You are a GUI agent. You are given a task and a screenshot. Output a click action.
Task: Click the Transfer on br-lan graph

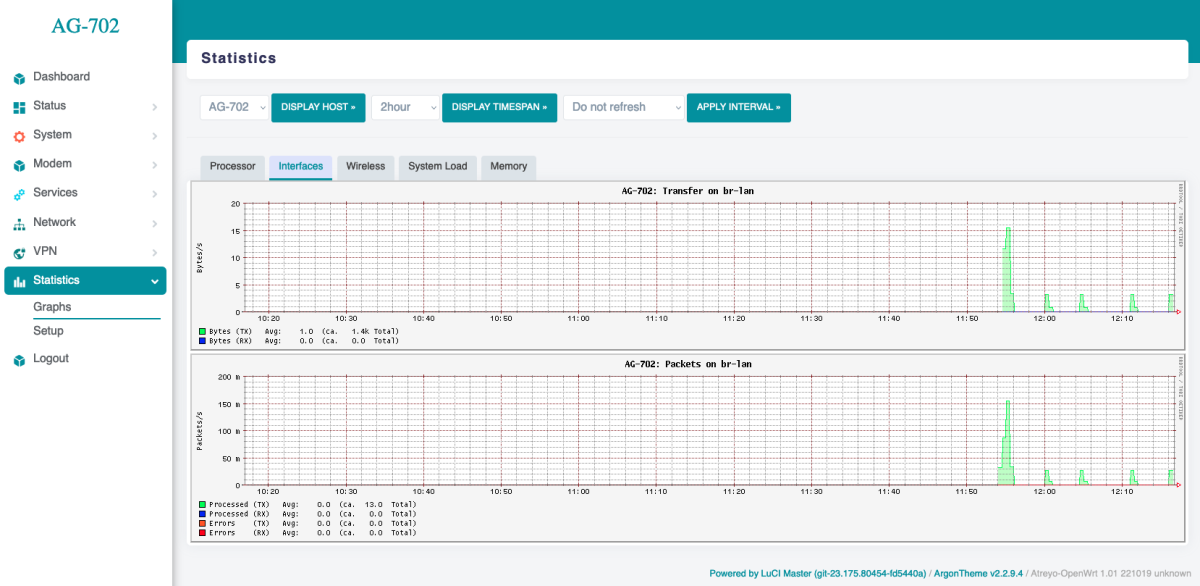coord(688,265)
